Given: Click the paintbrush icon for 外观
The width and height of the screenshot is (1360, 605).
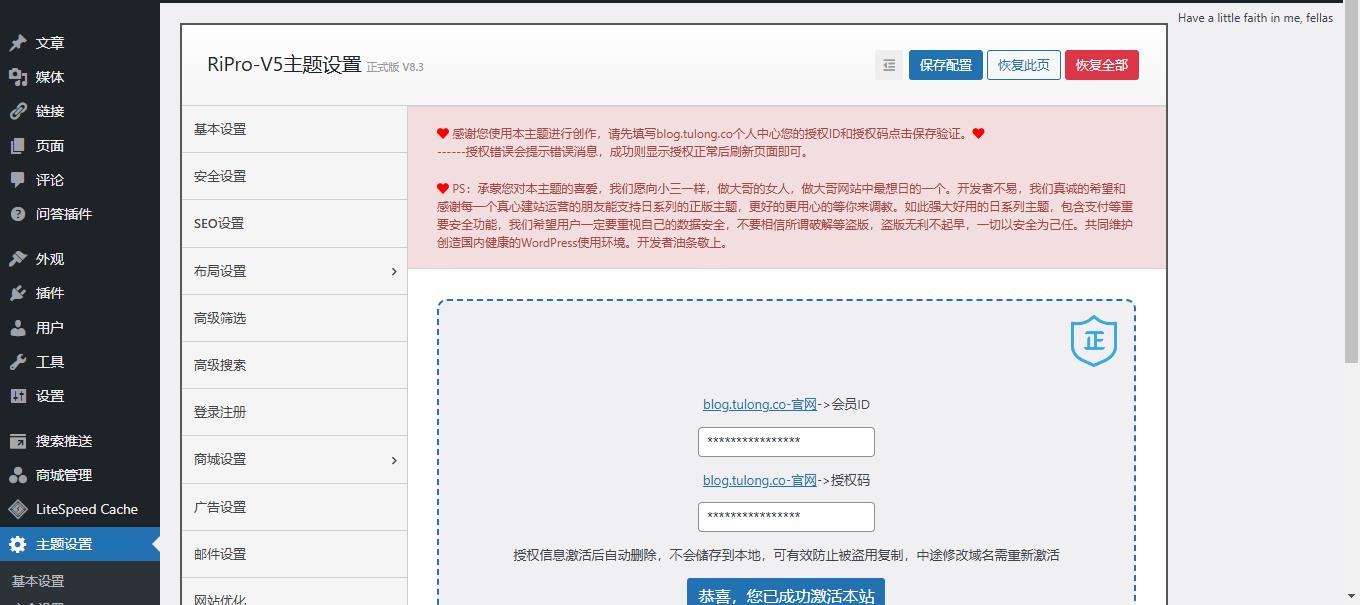Looking at the screenshot, I should (x=18, y=259).
